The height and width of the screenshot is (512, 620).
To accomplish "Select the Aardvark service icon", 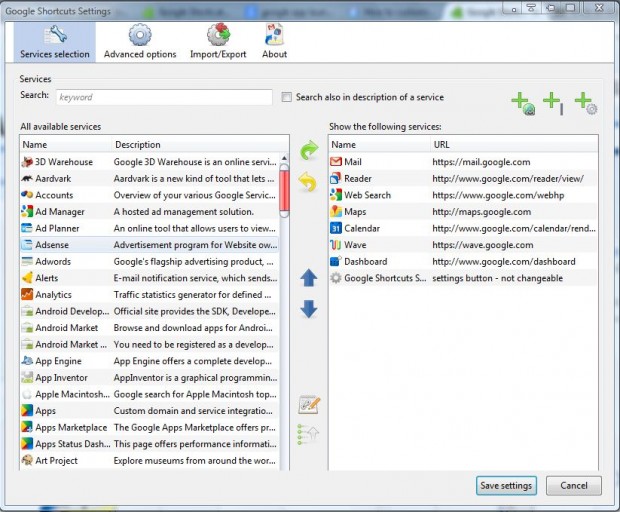I will click(27, 178).
